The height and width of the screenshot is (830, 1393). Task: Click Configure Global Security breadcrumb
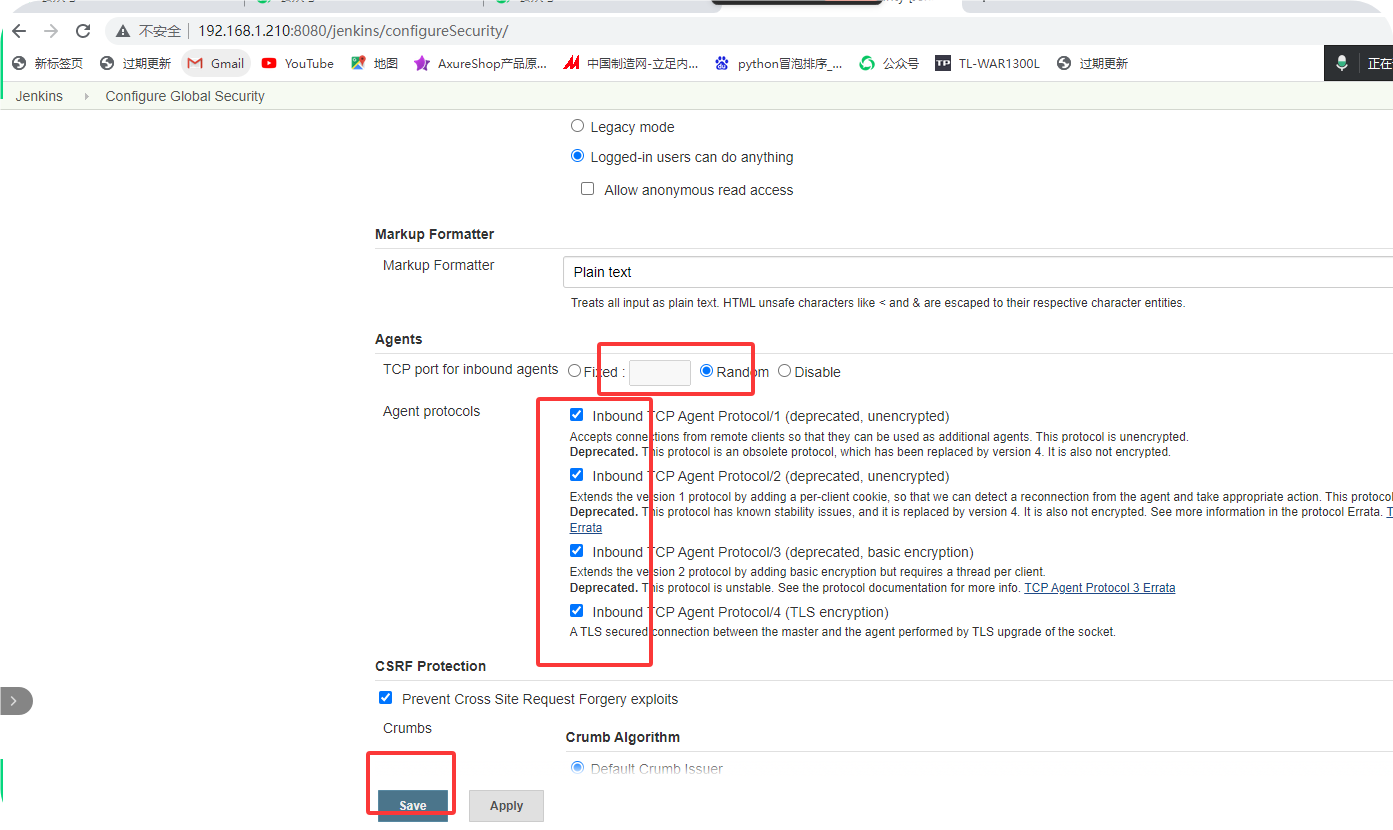point(185,96)
